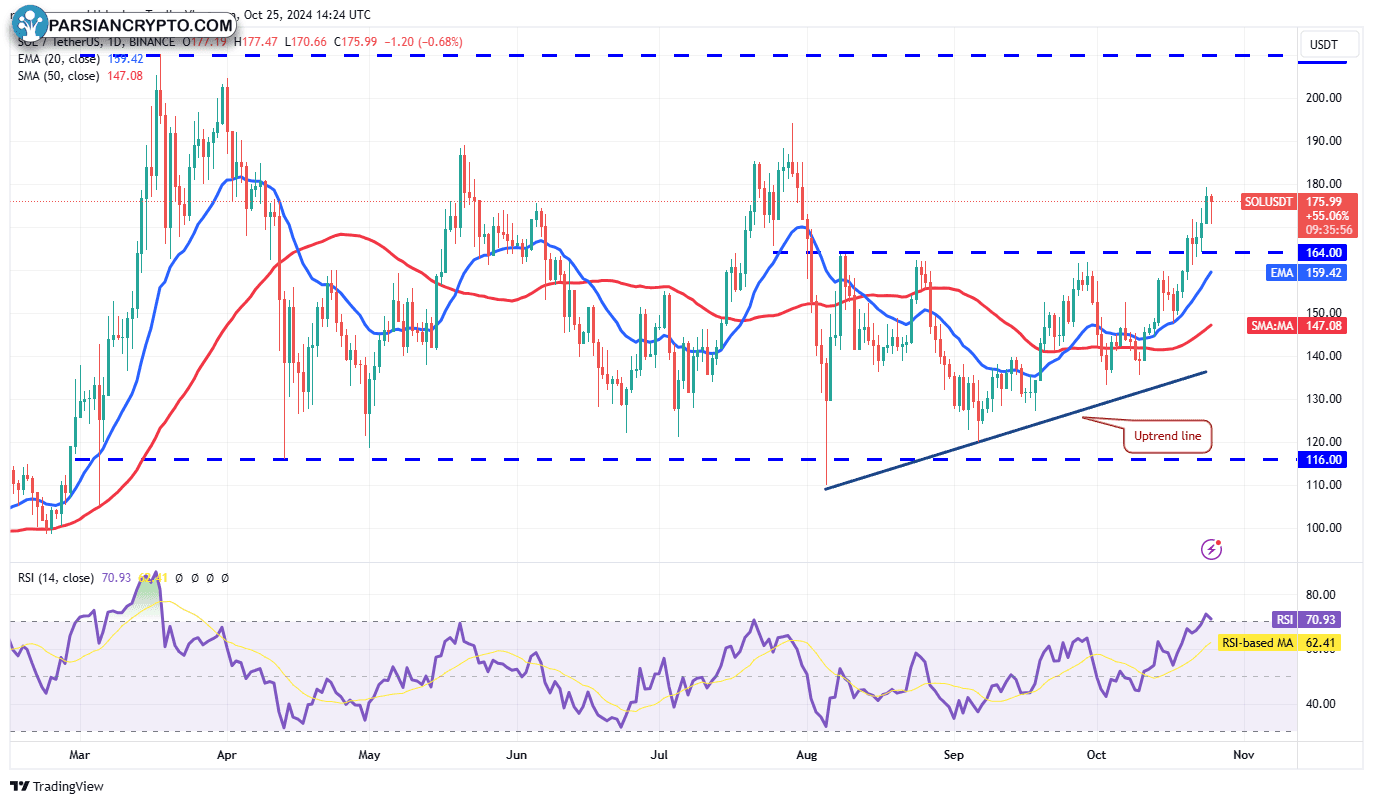1373x804 pixels.
Task: Open the TradingView logo link
Action: [x=57, y=786]
